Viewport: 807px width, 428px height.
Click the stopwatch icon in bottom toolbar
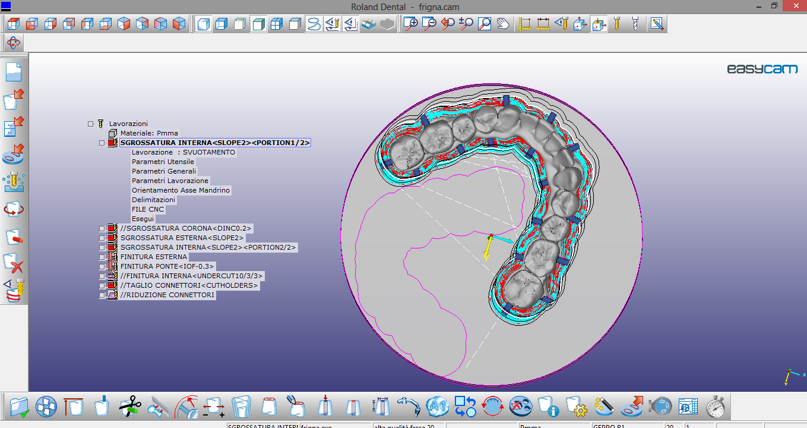(715, 407)
